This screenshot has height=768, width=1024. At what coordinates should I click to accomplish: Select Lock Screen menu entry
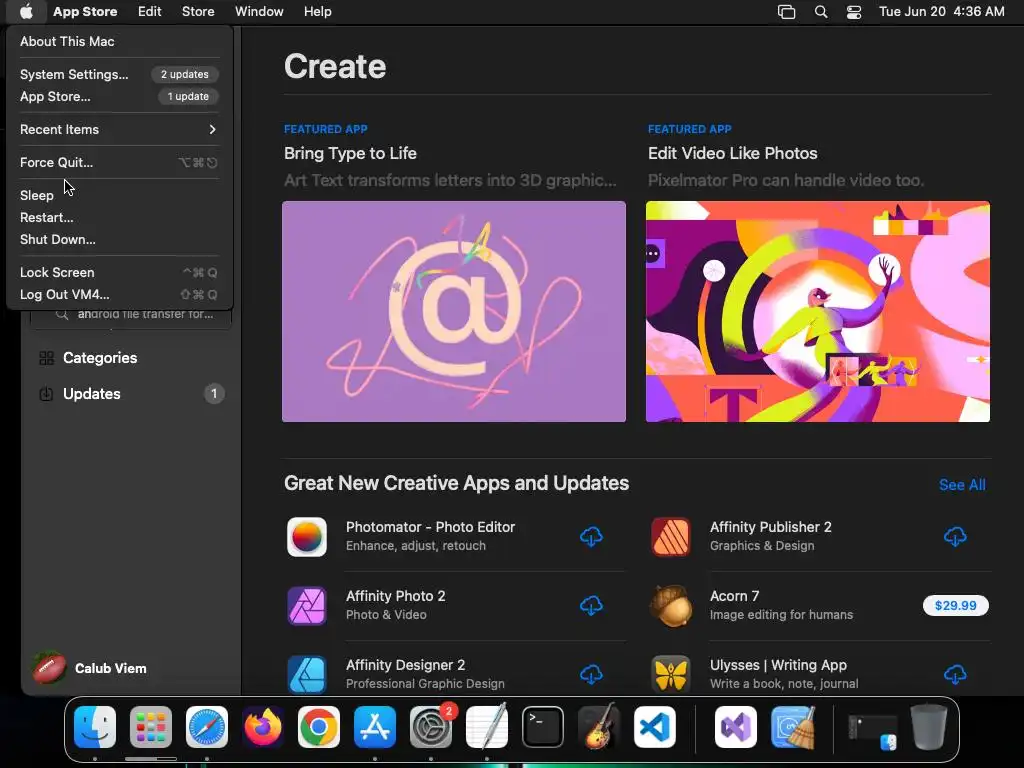tap(119, 272)
